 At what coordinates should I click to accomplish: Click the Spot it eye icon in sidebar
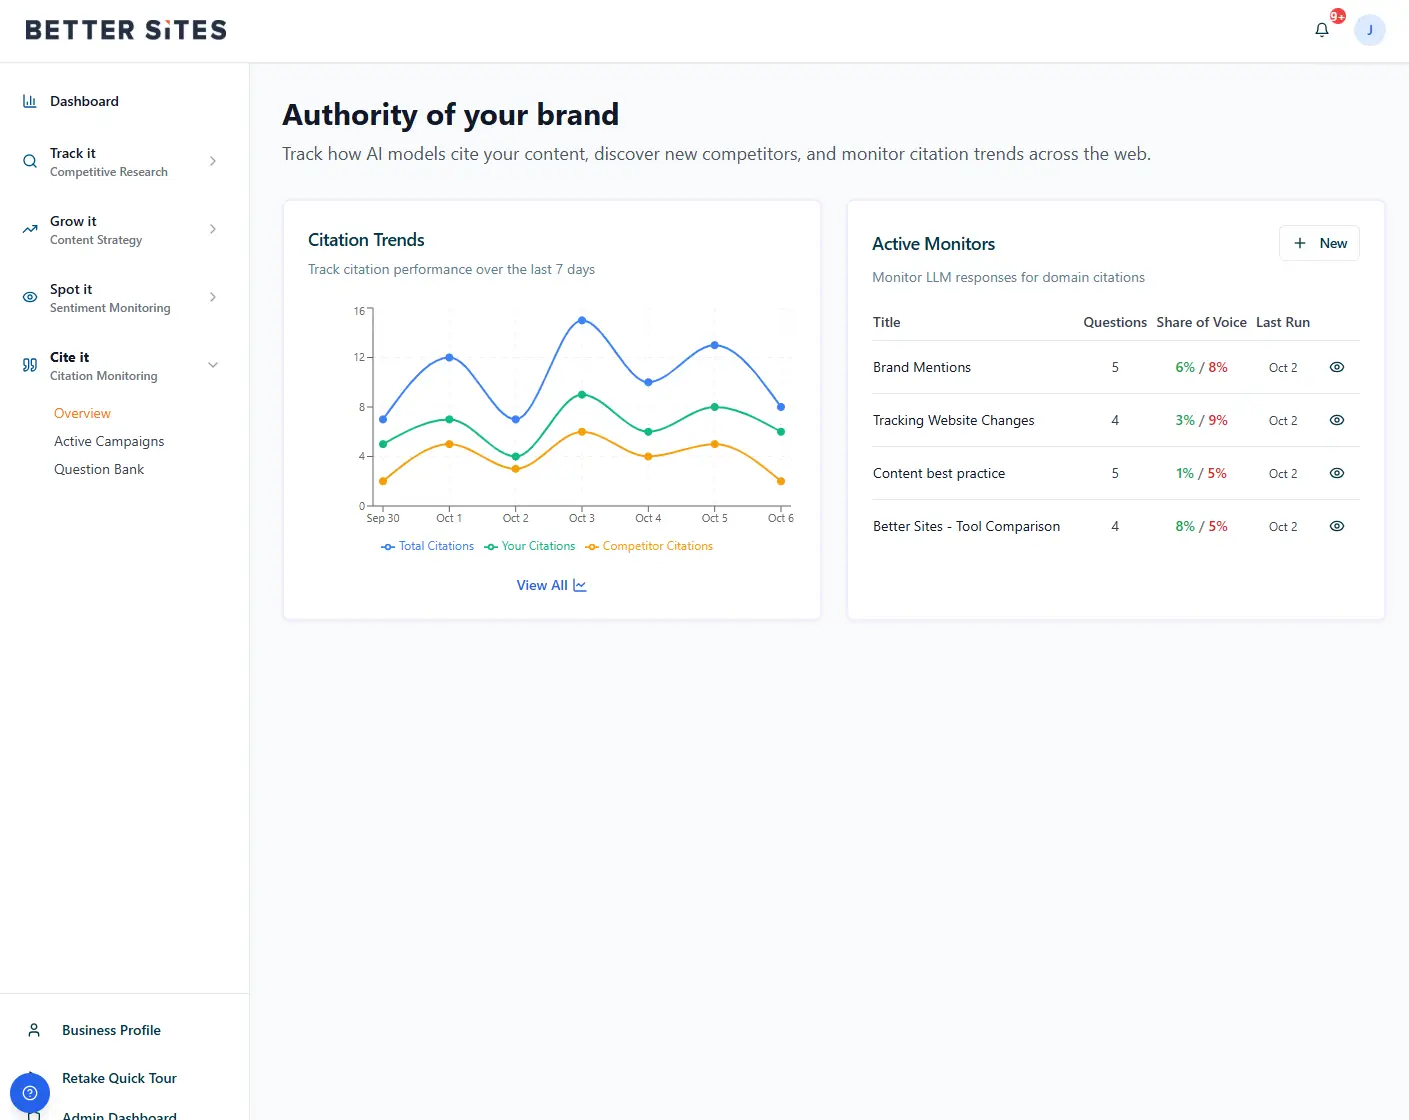[30, 297]
